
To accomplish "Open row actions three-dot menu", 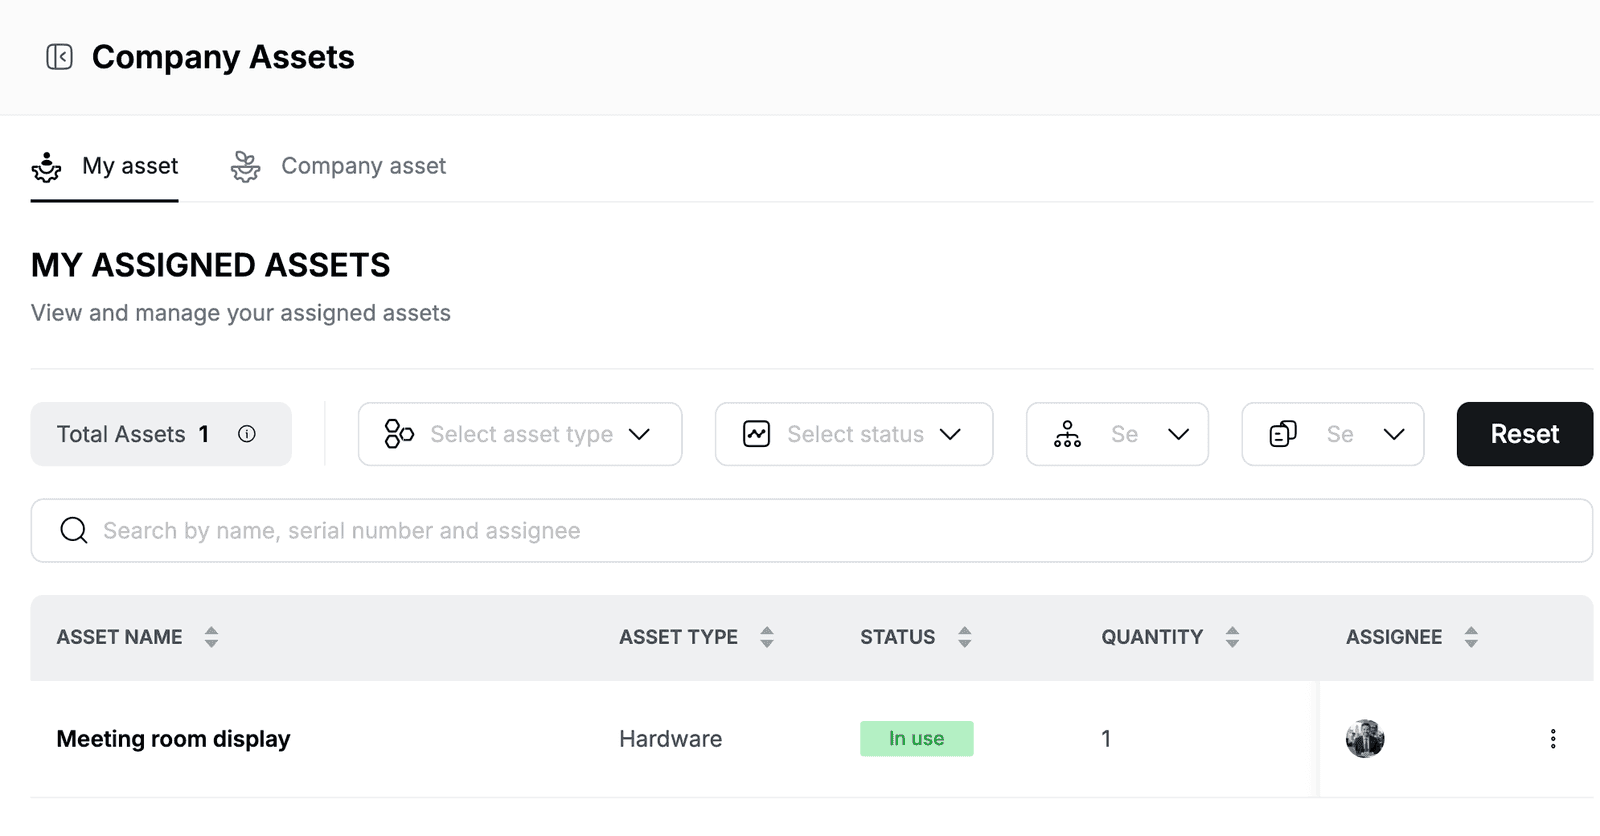I will [1553, 739].
